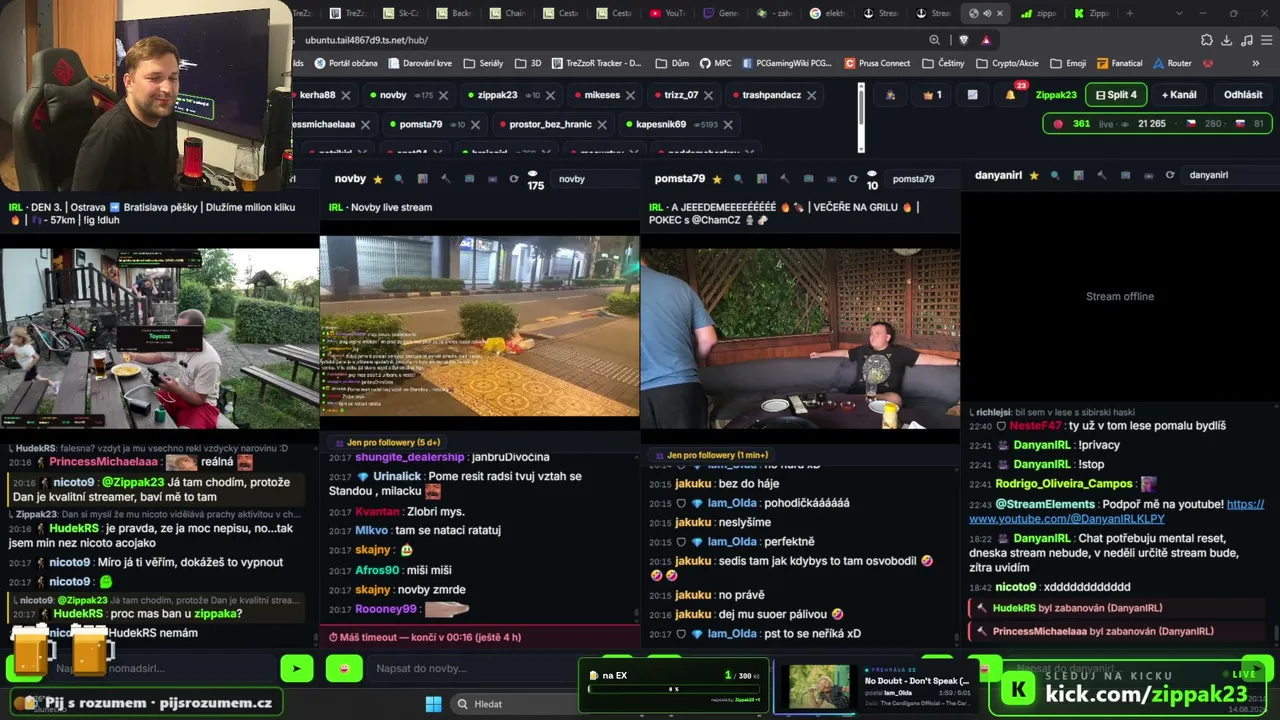Remove novby channel chip
Screen dimensions: 1280x720
tap(443, 95)
